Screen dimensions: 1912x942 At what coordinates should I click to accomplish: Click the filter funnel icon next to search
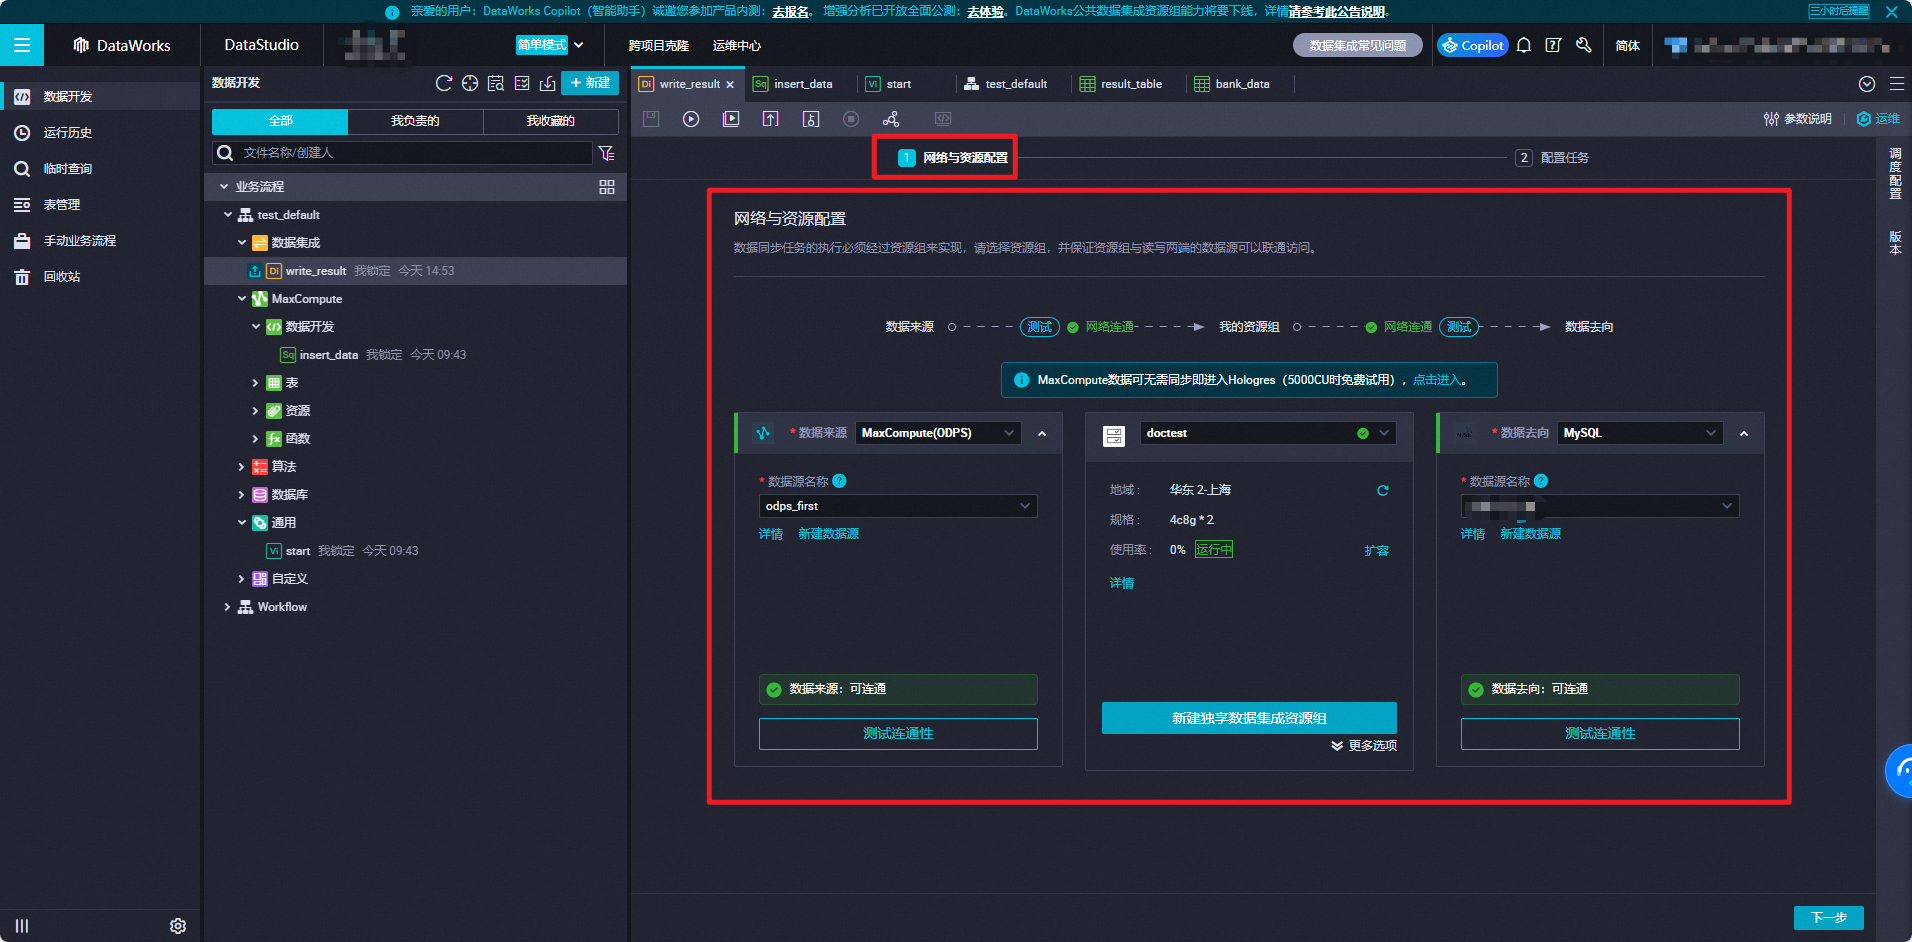[606, 153]
